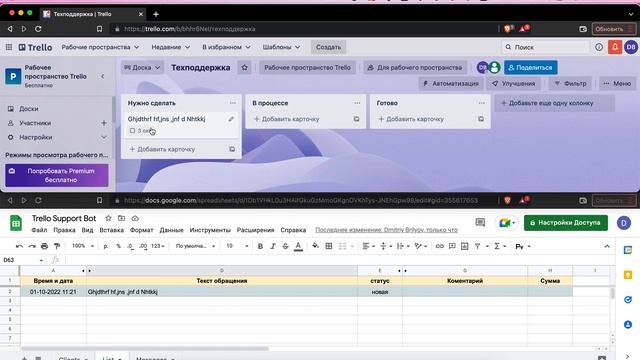Star the Техподдержка board

(244, 68)
